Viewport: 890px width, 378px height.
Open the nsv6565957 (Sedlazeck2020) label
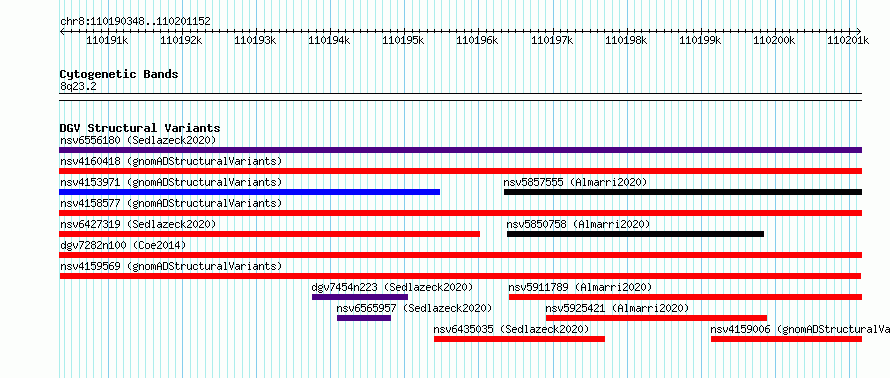(414, 308)
